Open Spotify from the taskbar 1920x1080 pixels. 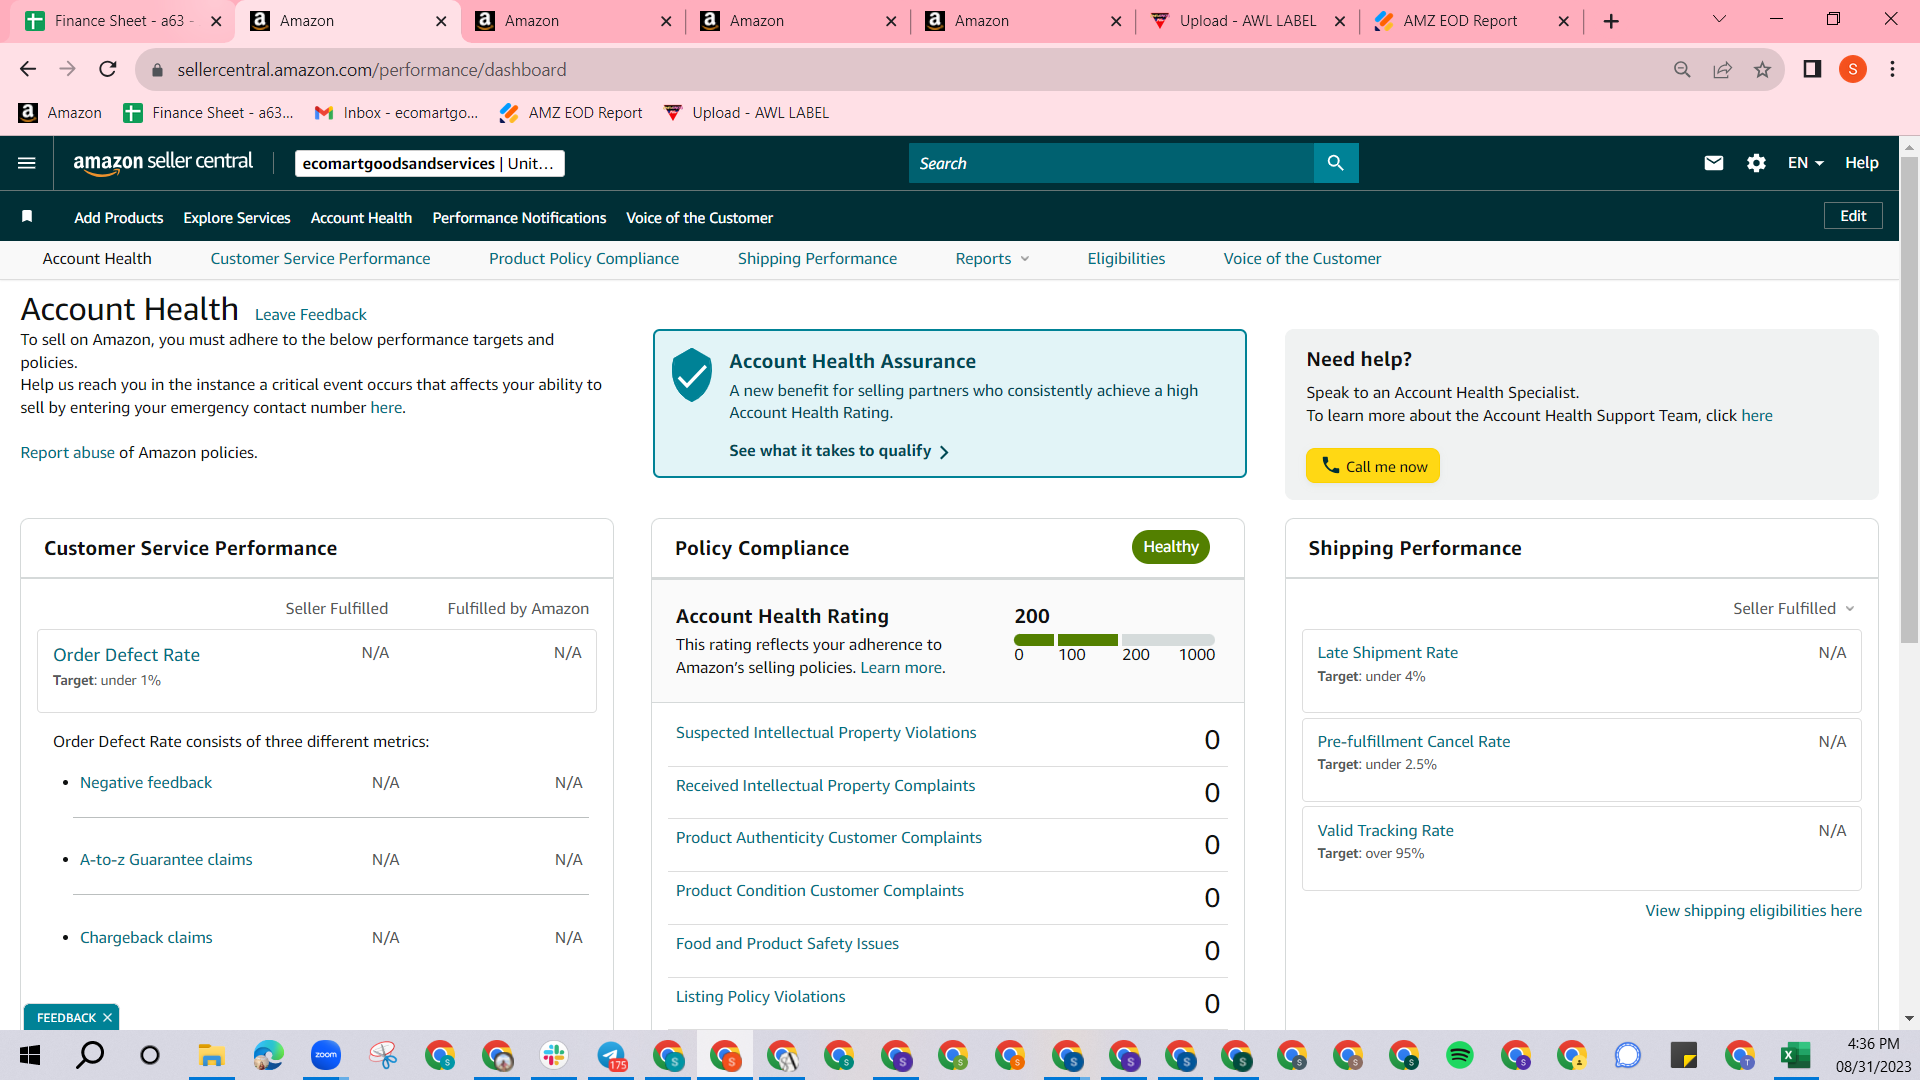[x=1460, y=1055]
